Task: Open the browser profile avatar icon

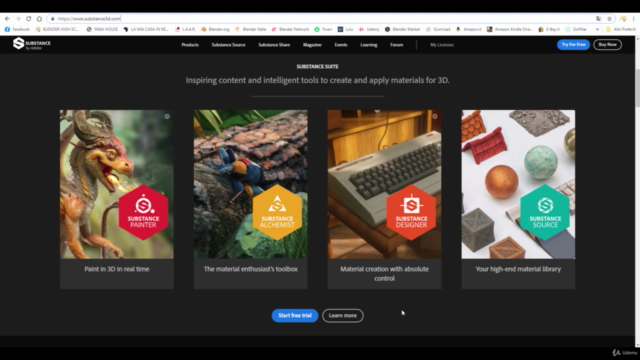Action: pyautogui.click(x=623, y=19)
